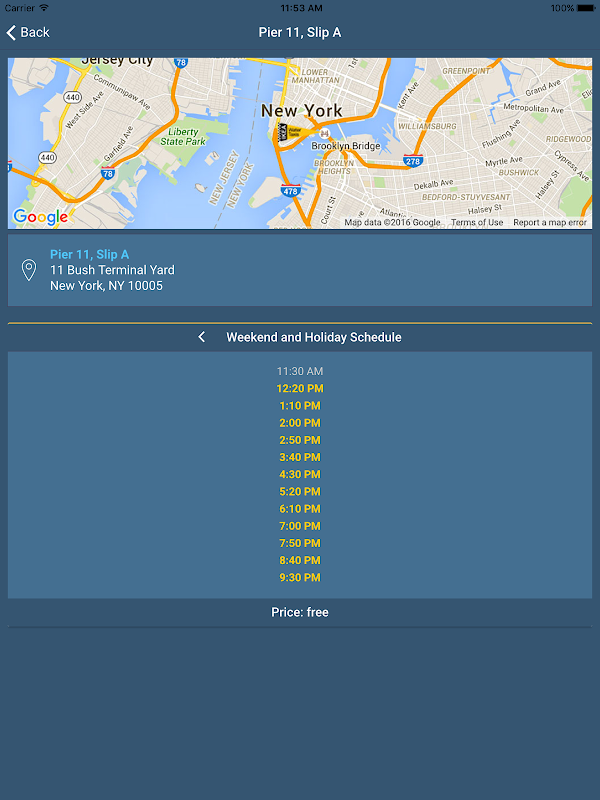Click the location pin icon beside address
The image size is (600, 800).
coord(29,270)
